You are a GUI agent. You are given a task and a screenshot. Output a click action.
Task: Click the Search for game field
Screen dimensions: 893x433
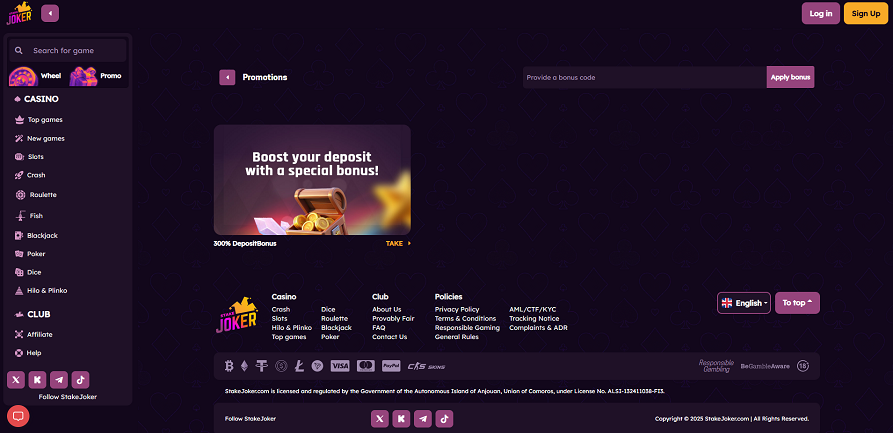(68, 51)
